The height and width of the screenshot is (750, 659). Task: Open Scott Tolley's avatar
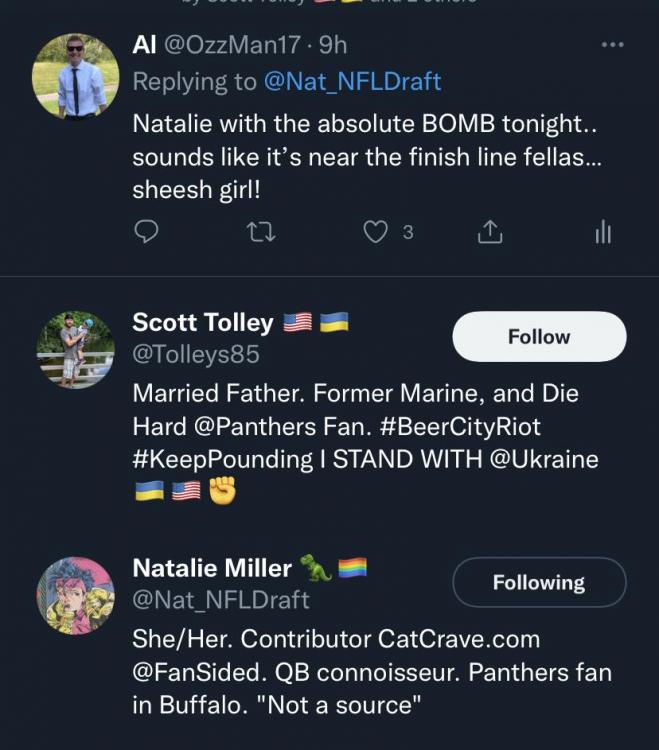click(x=75, y=349)
